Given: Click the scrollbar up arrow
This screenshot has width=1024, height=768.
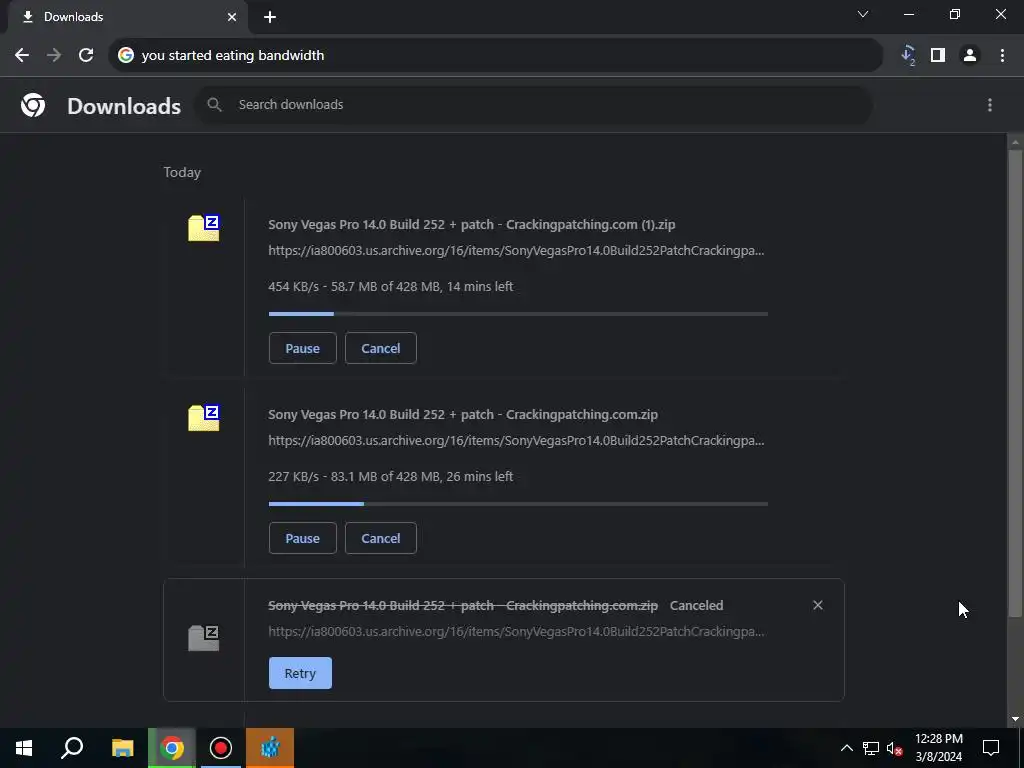Looking at the screenshot, I should 1015,141.
